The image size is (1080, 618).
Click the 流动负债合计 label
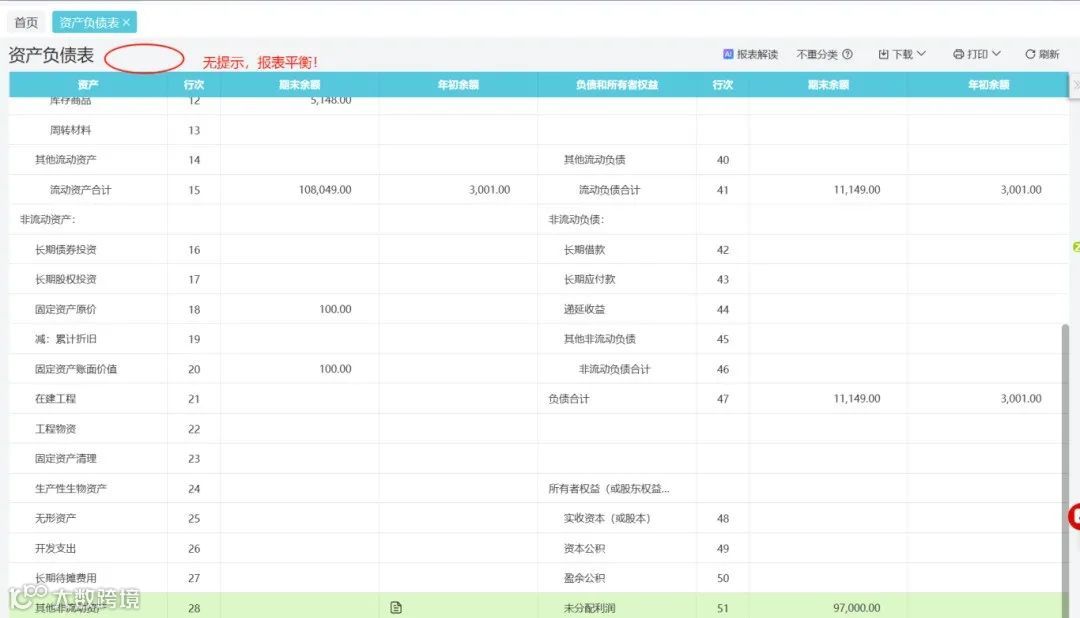[x=610, y=189]
